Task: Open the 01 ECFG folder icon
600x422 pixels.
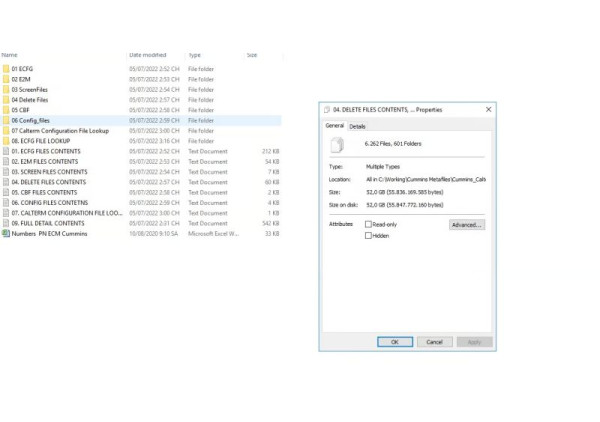Action: (6, 69)
